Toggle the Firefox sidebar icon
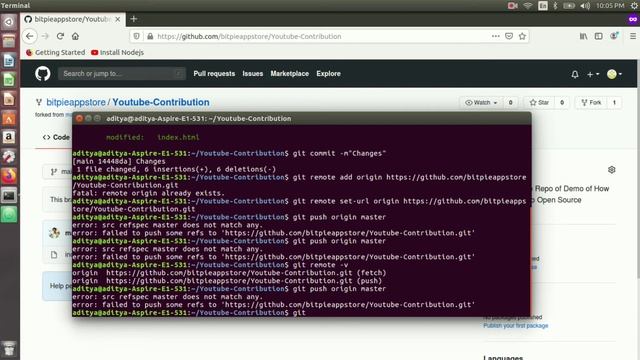This screenshot has width=640, height=360. [x=598, y=36]
